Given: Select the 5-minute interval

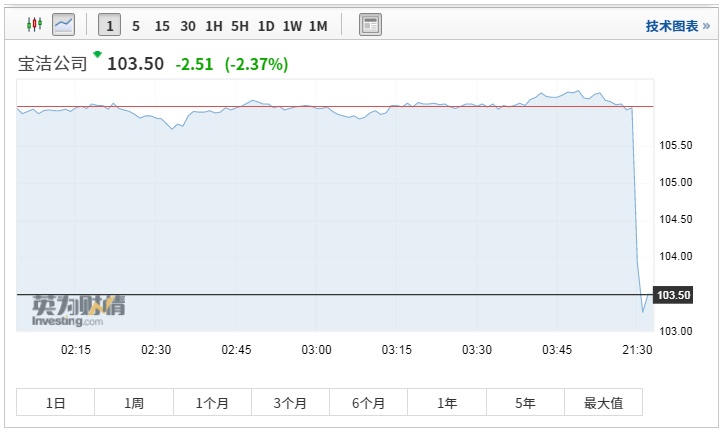Looking at the screenshot, I should click(x=136, y=25).
